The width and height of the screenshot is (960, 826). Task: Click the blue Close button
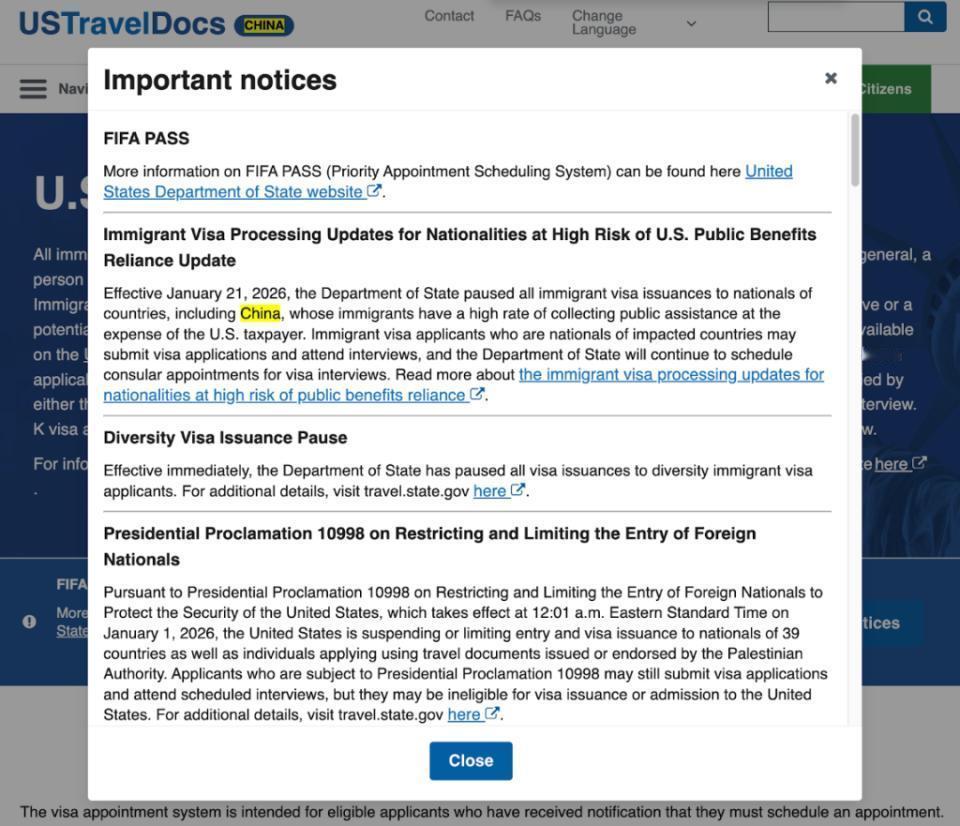(470, 760)
